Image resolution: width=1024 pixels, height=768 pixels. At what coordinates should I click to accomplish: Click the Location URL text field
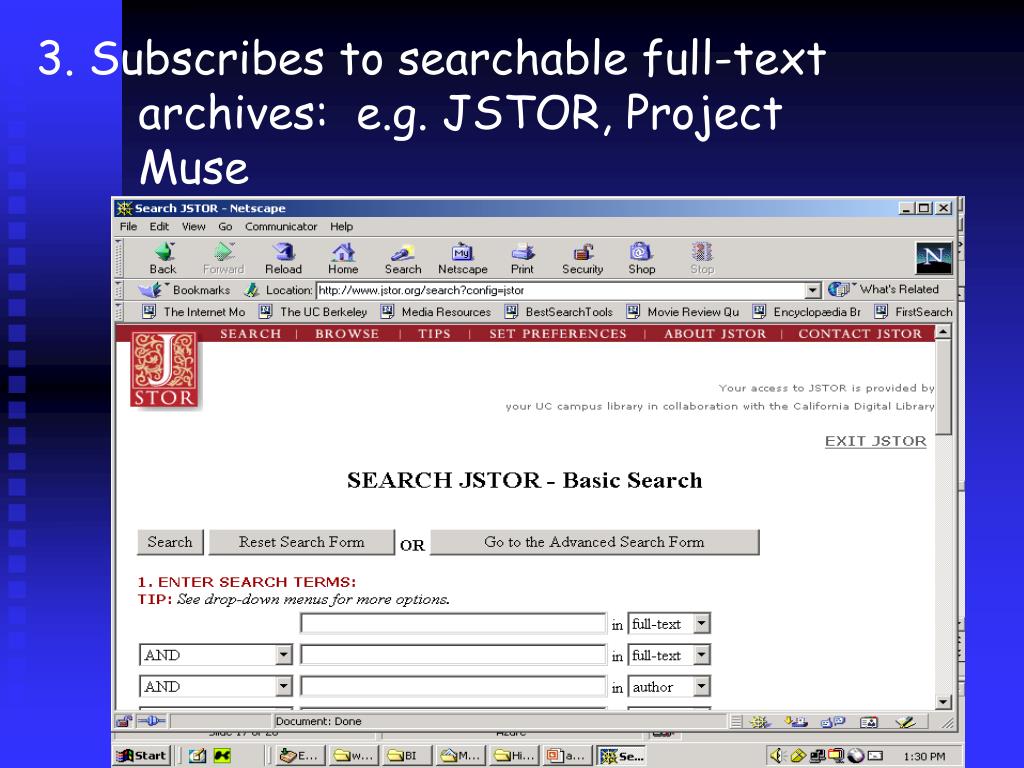pos(560,290)
